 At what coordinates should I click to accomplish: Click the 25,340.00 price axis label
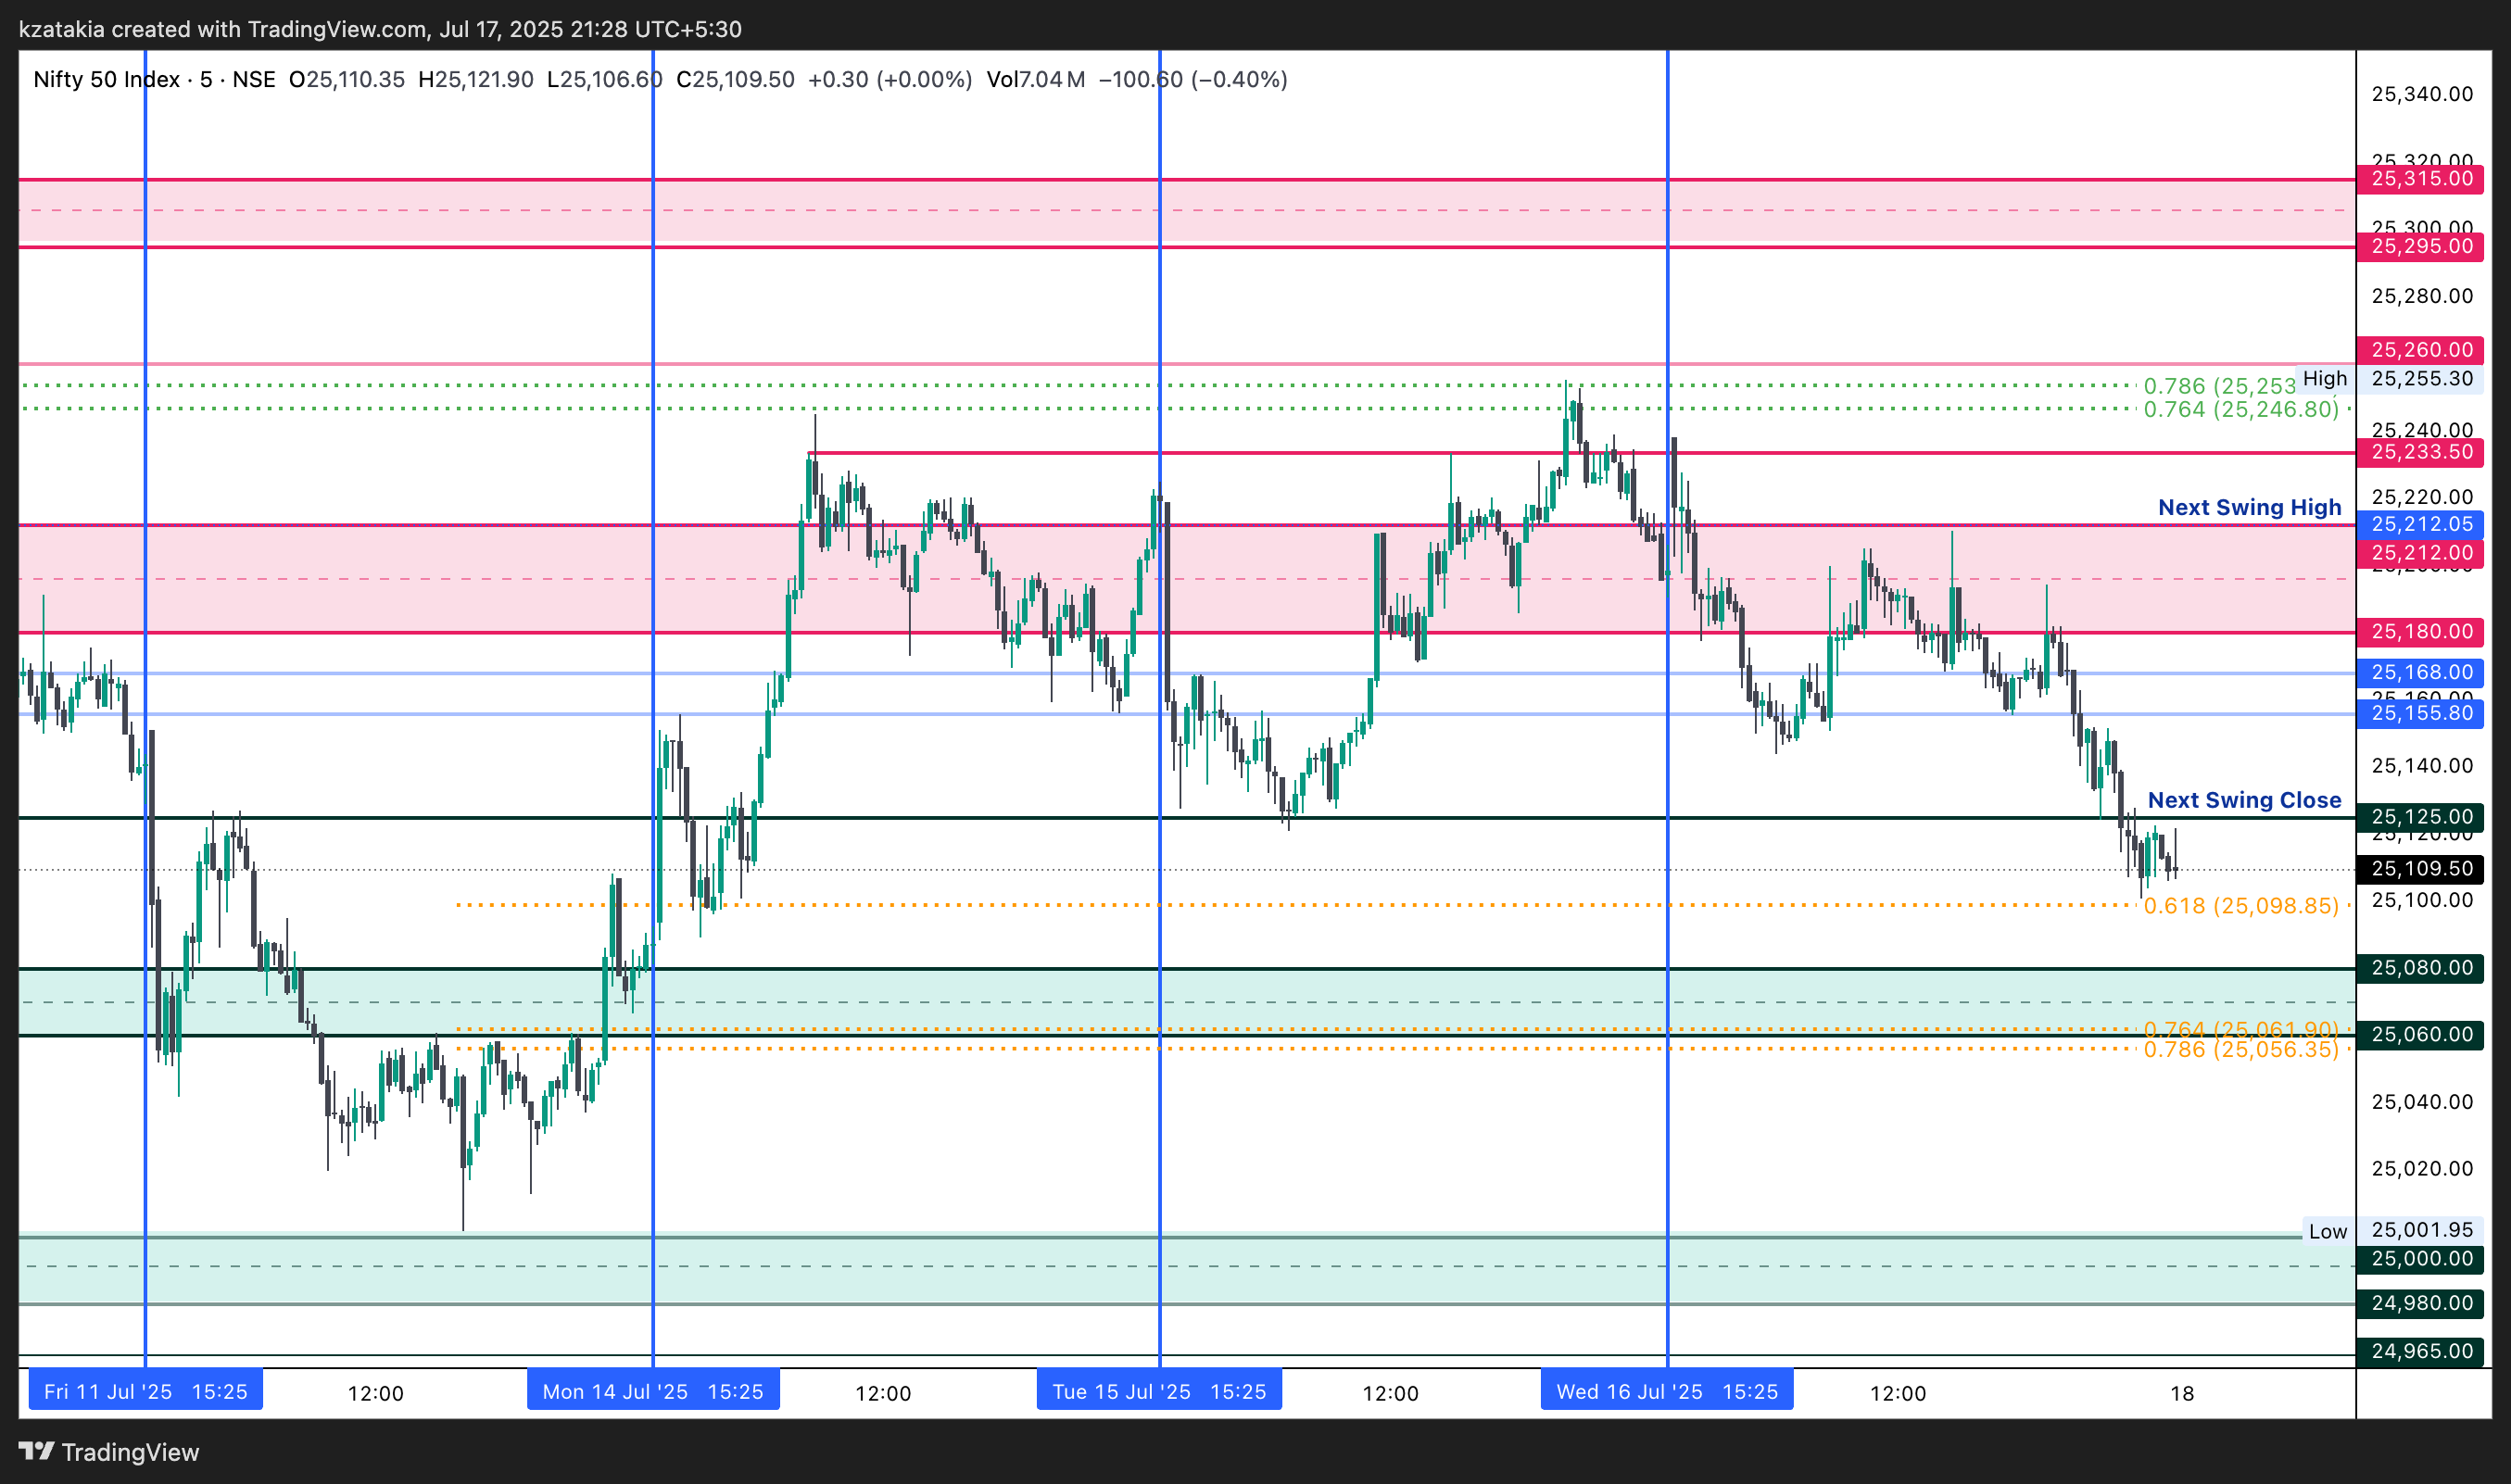(x=2422, y=94)
